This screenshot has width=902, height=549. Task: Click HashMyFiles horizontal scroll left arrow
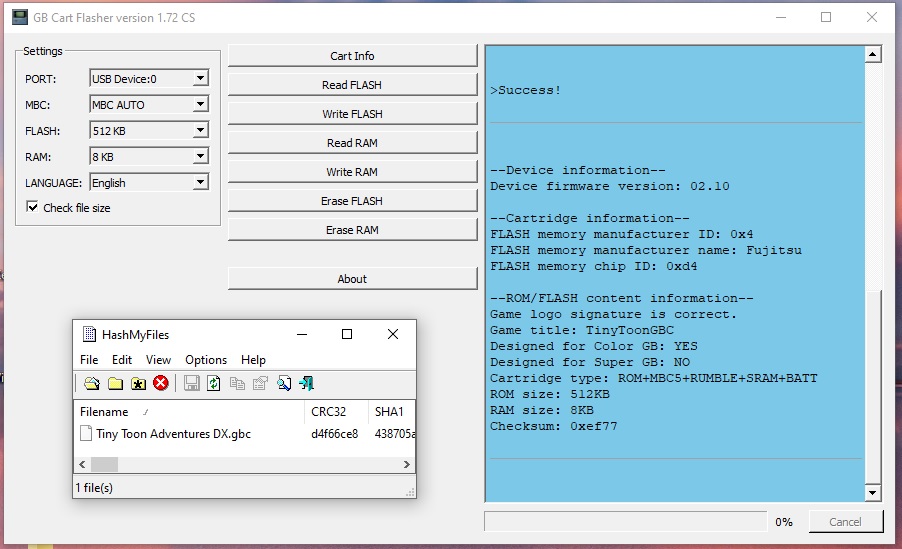82,464
